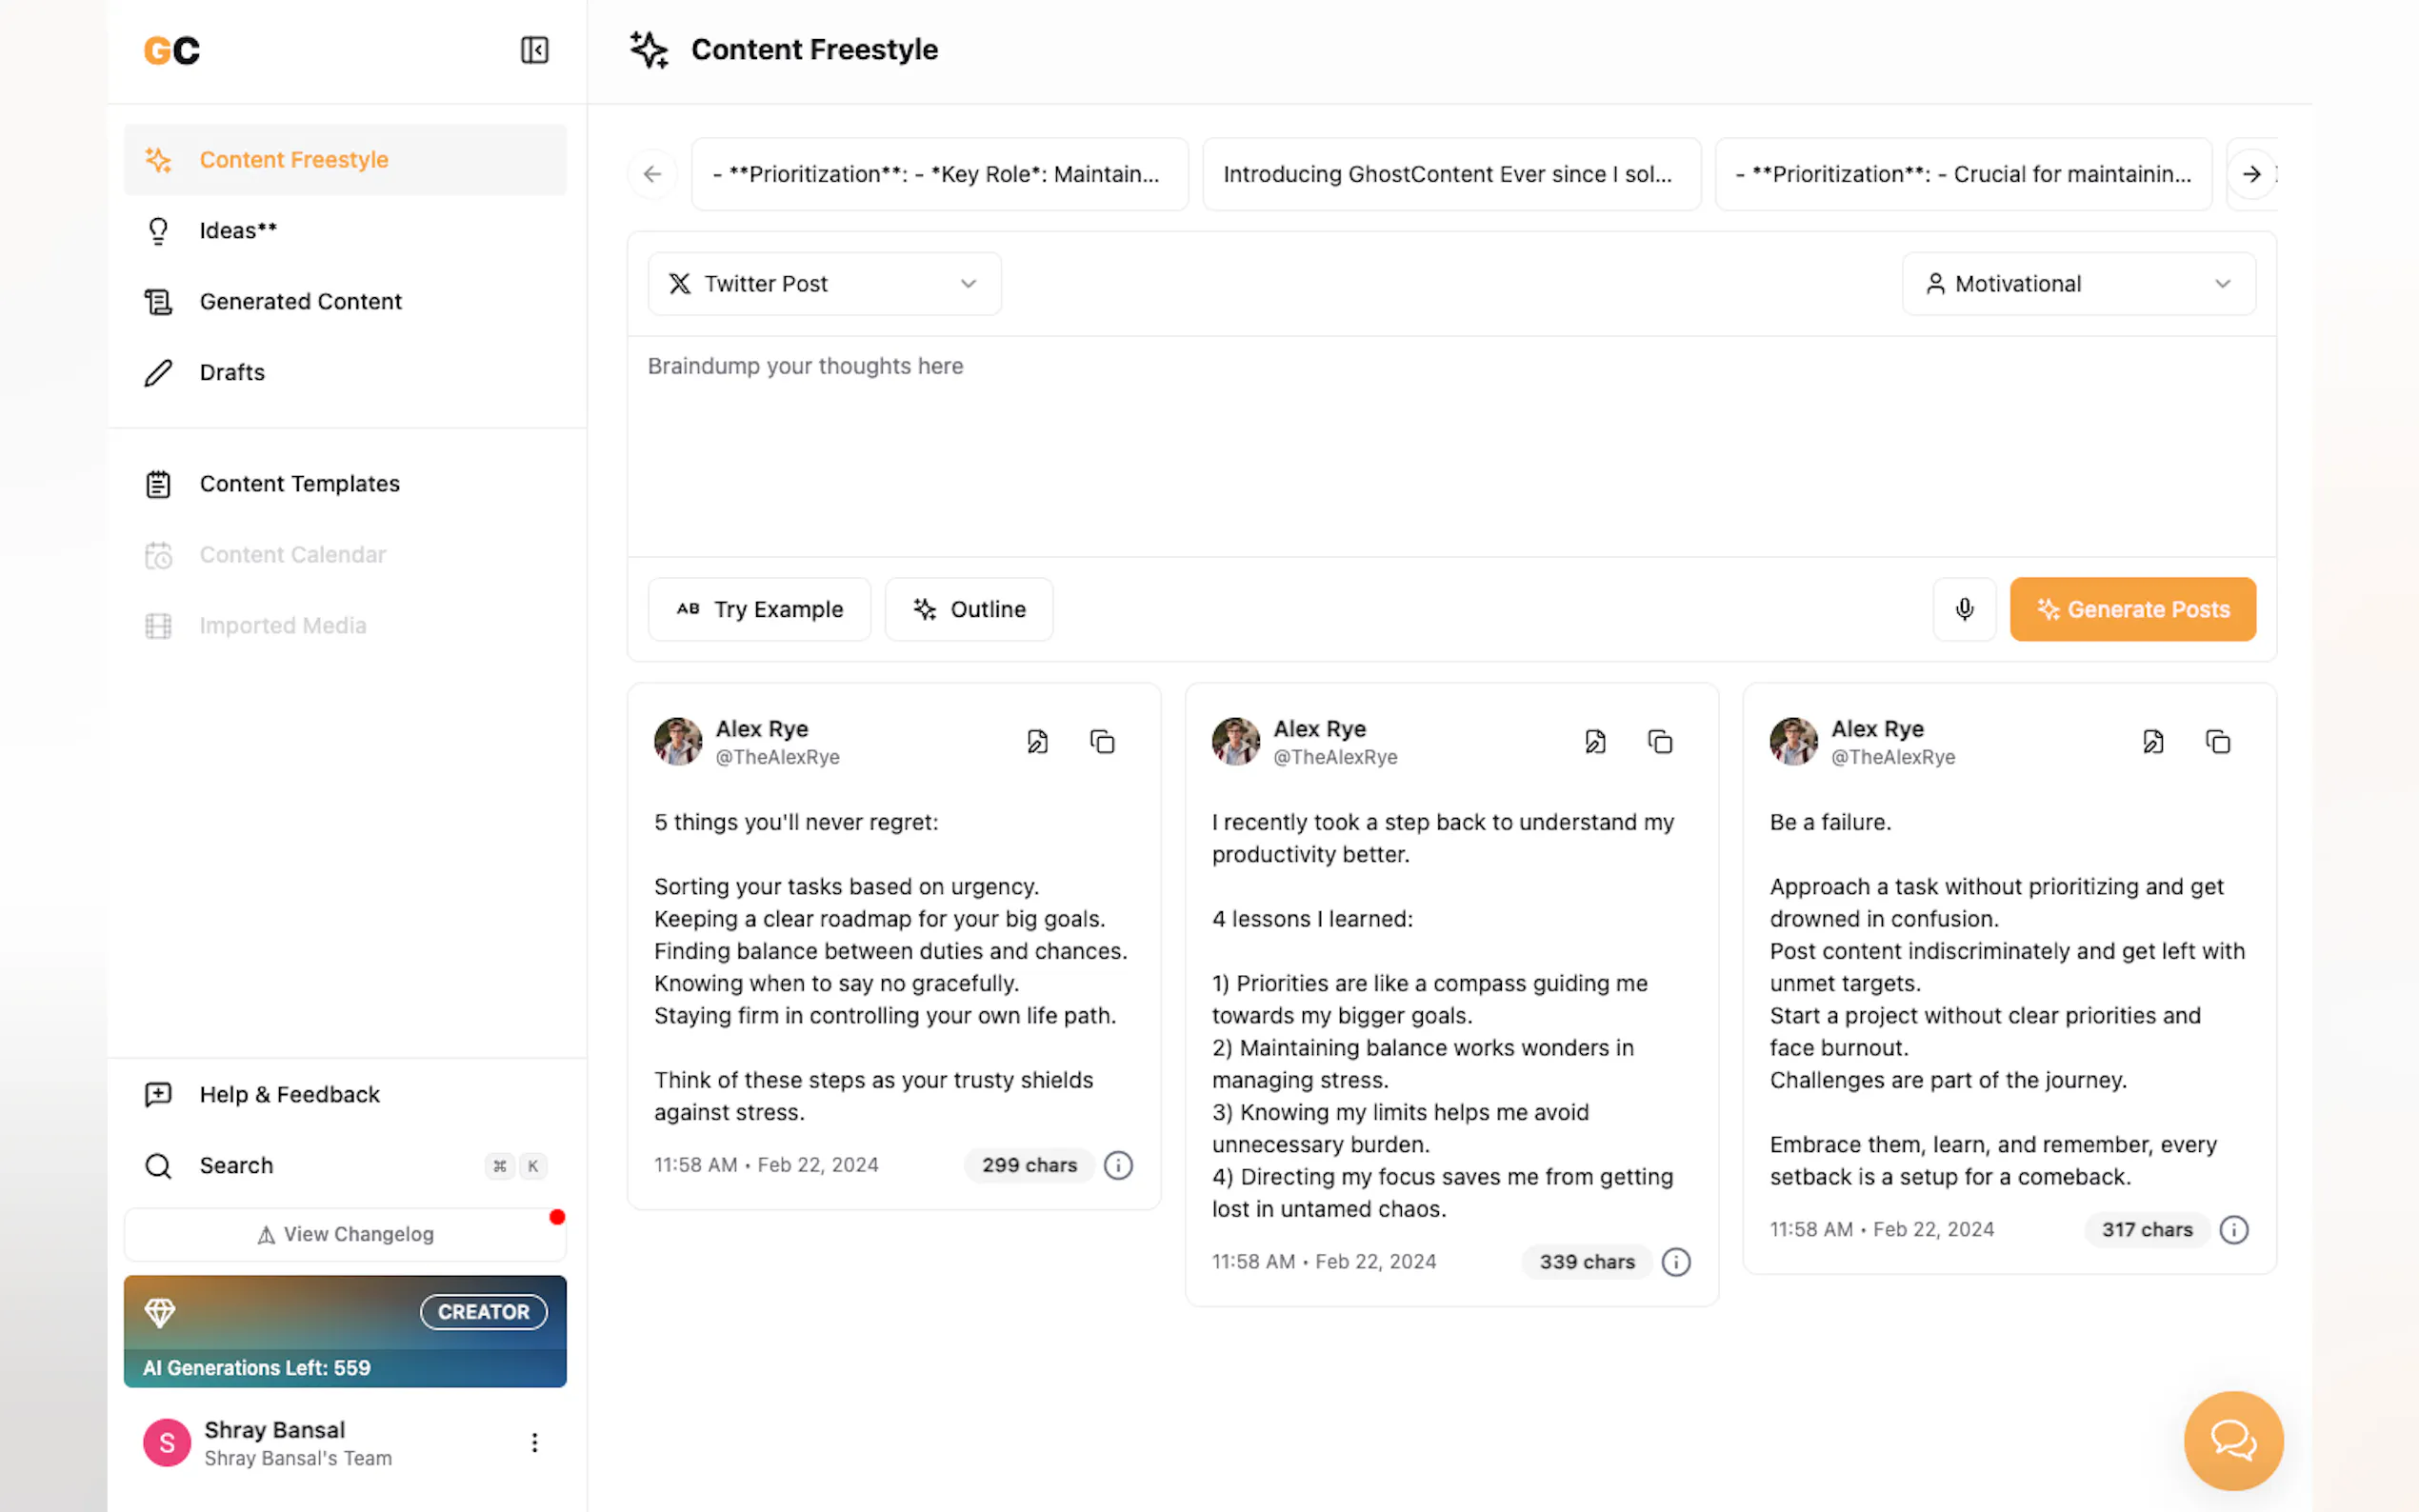Image resolution: width=2419 pixels, height=1512 pixels.
Task: Open the chat support bubble
Action: [2233, 1440]
